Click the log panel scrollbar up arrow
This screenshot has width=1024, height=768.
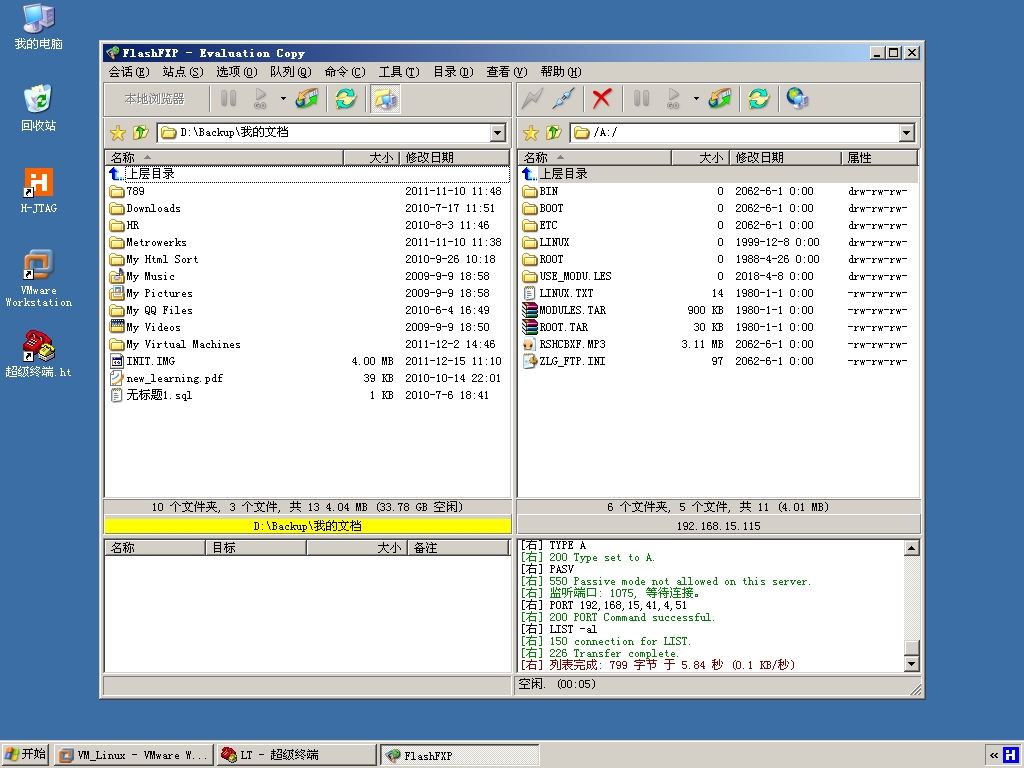912,547
